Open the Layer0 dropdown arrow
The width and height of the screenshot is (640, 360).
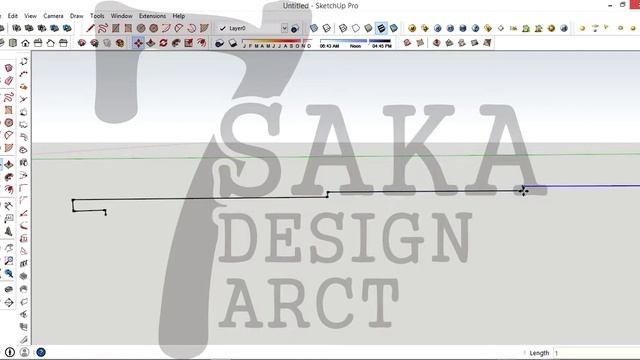[284, 28]
